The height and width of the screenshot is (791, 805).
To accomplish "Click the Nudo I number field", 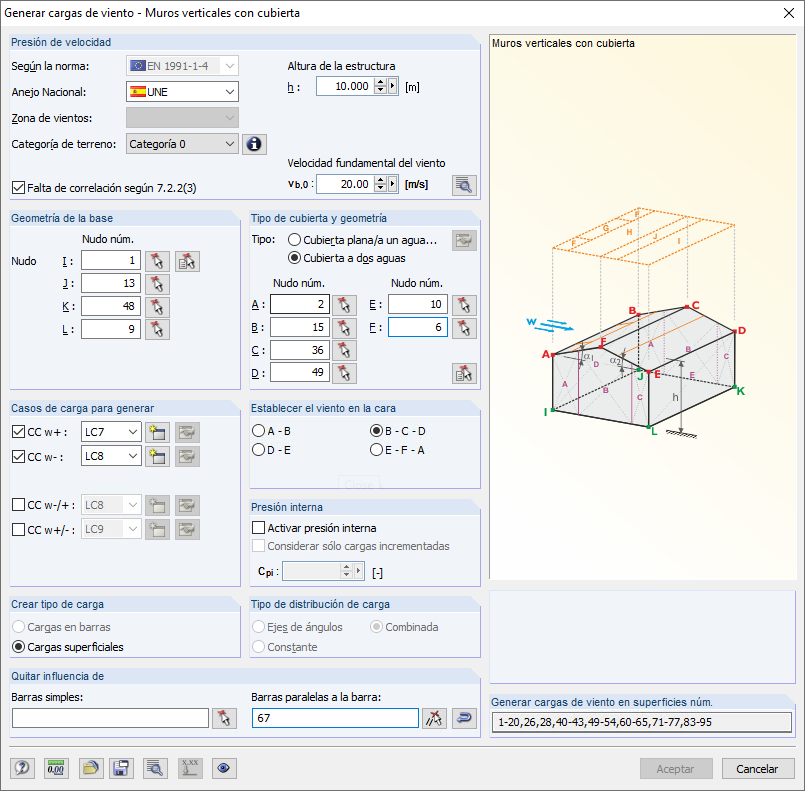I will (x=111, y=261).
